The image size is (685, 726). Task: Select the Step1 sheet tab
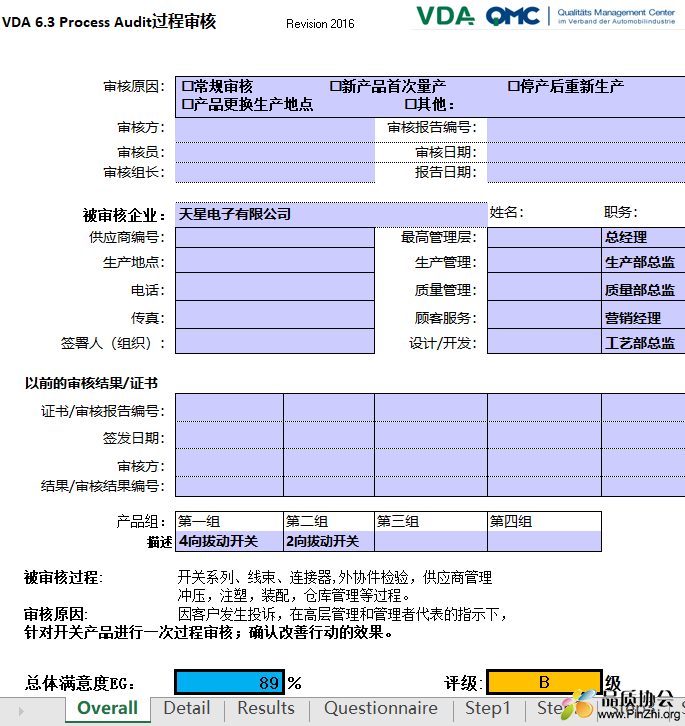click(488, 708)
